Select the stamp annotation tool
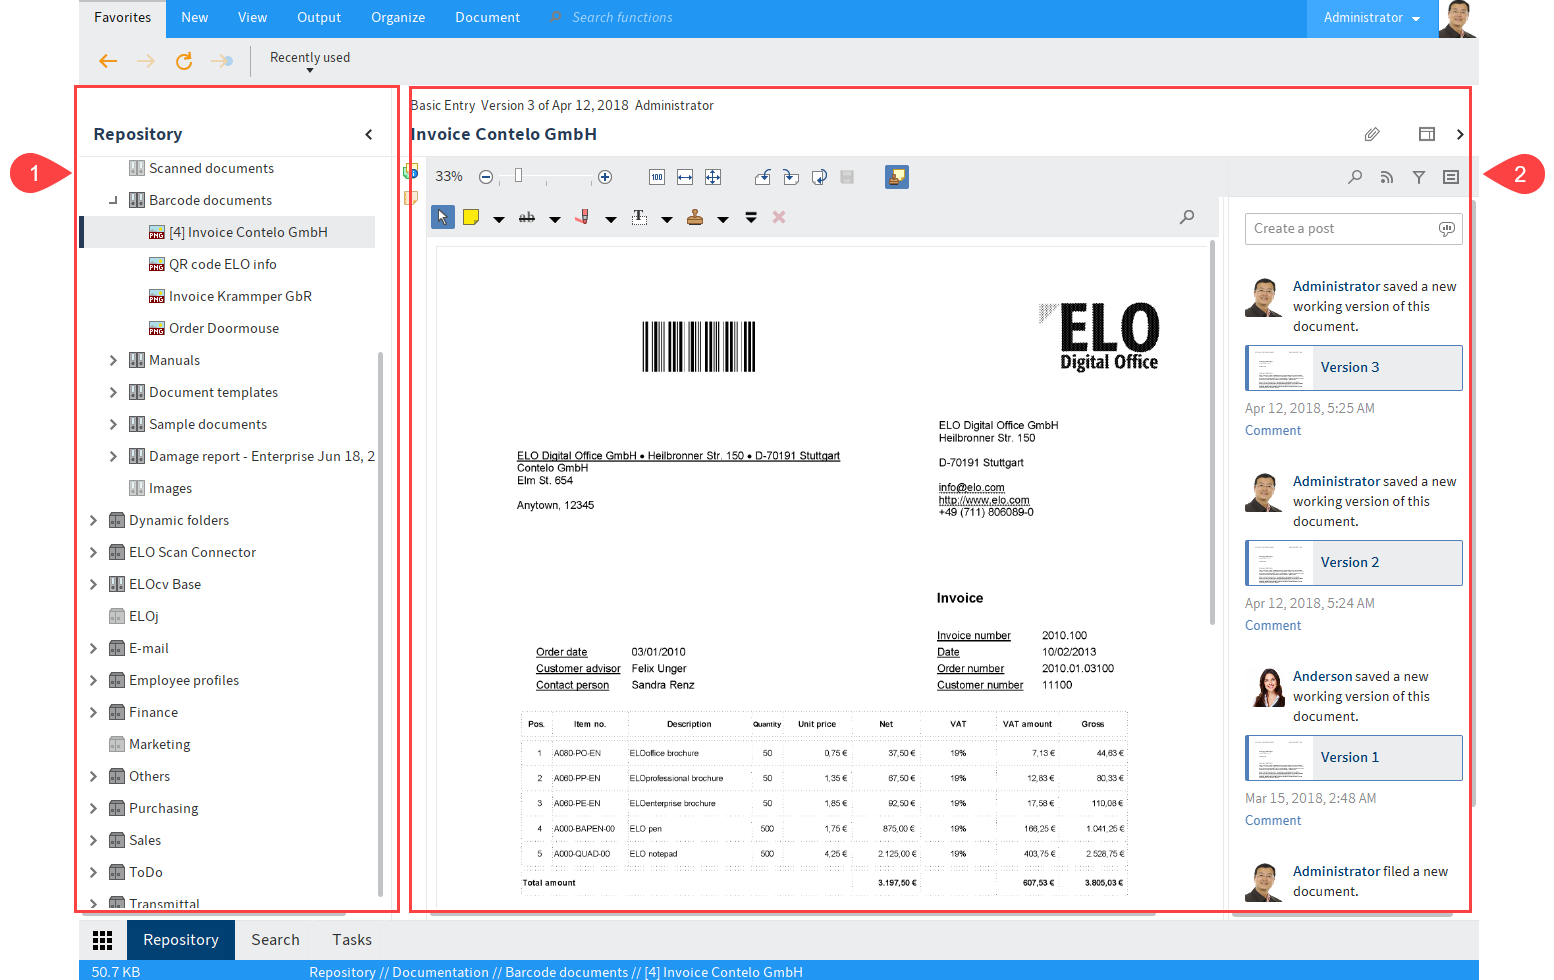This screenshot has width=1554, height=980. point(695,217)
